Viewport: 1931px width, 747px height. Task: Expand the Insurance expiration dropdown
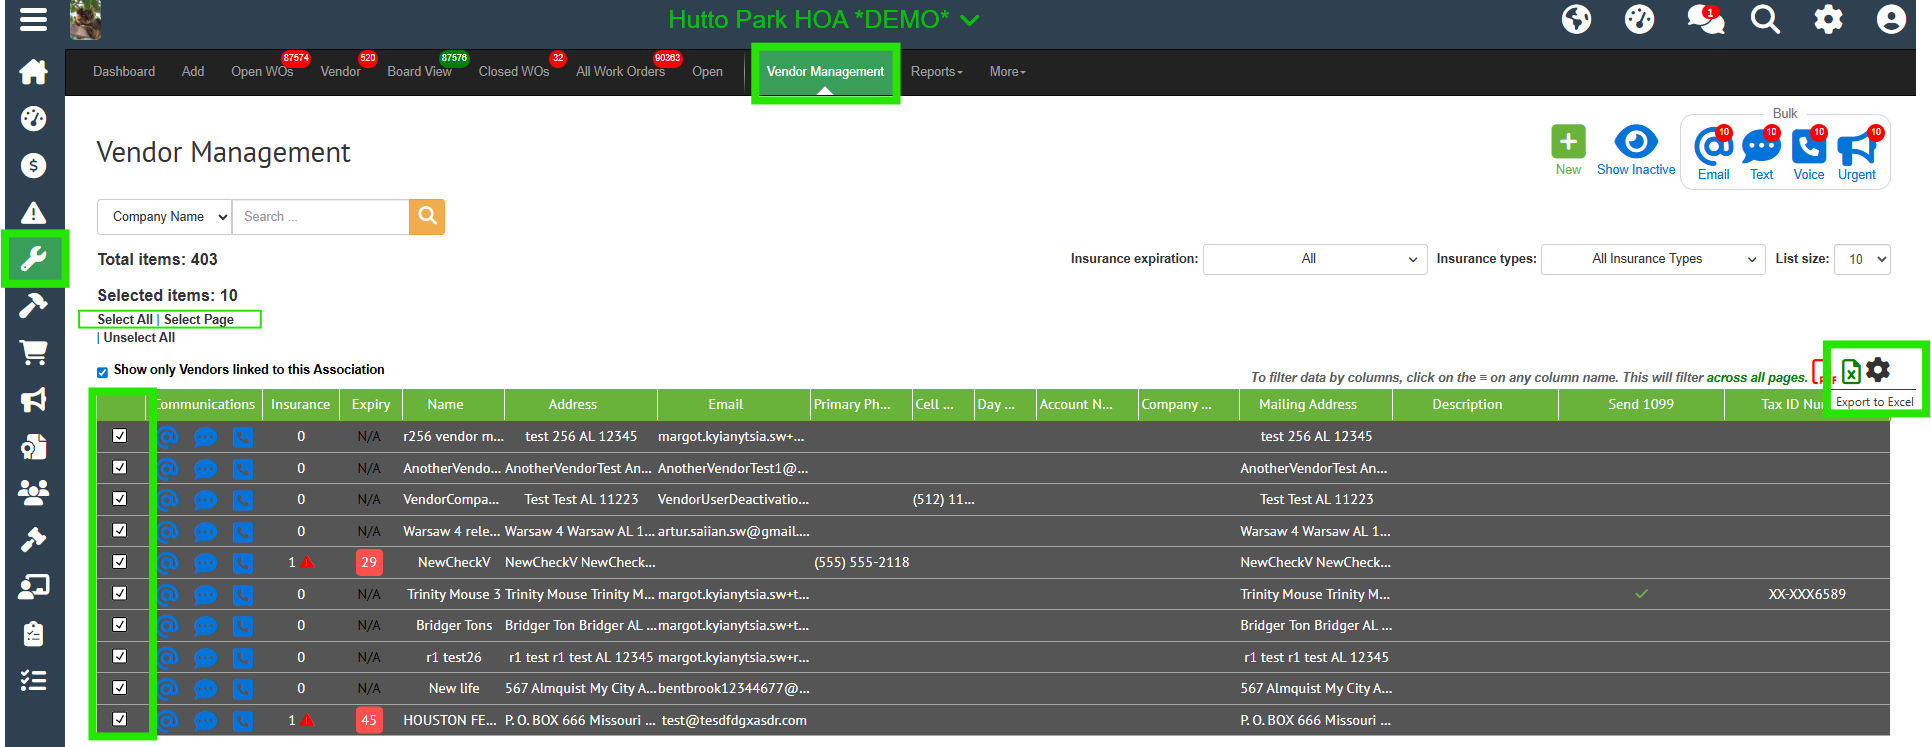click(x=1314, y=259)
